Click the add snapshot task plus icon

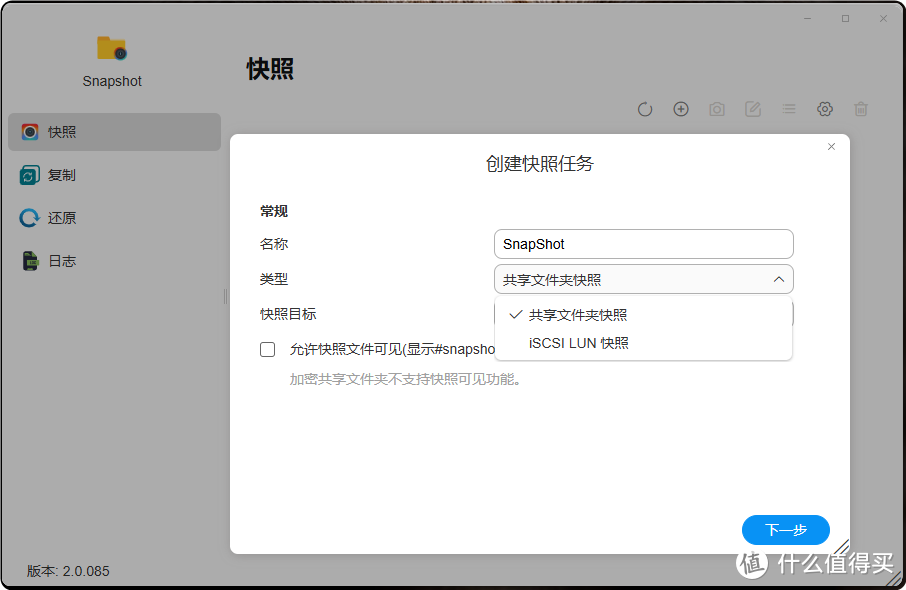point(681,109)
